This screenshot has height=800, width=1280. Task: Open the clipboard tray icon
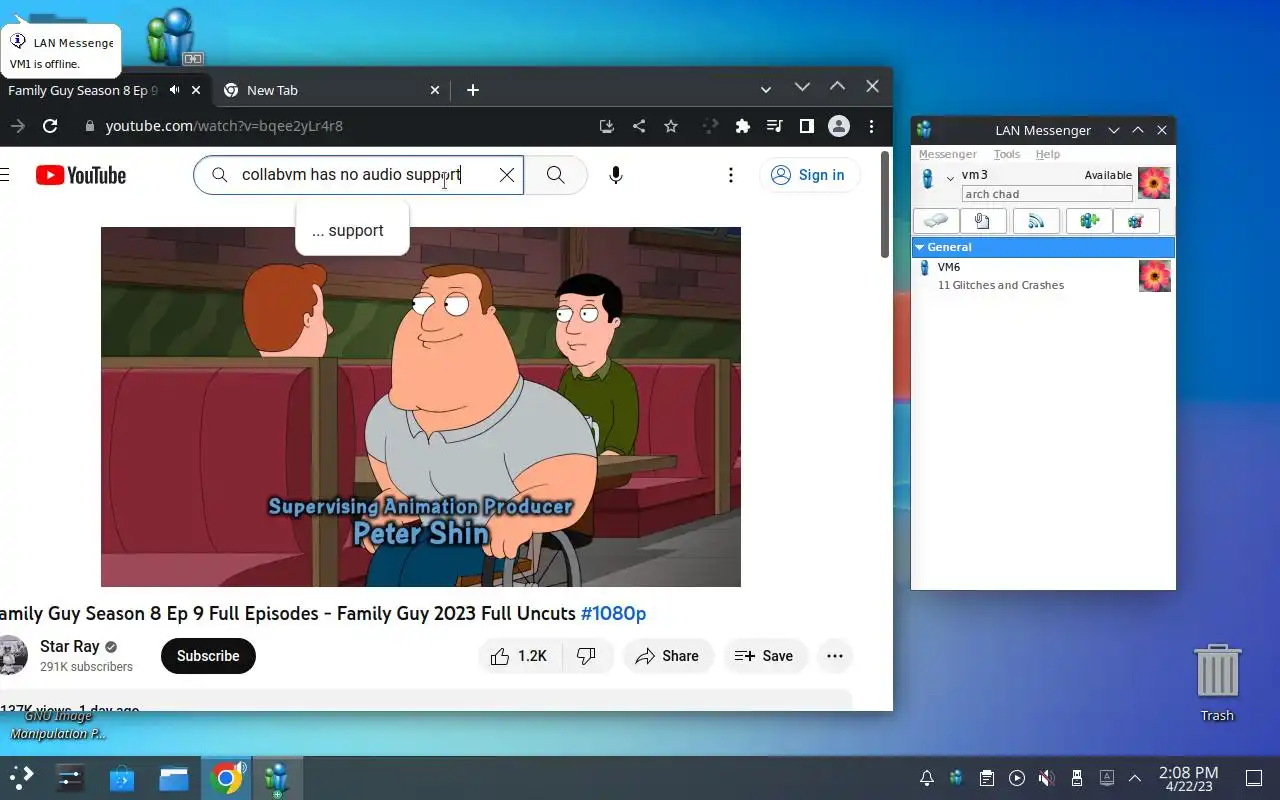987,778
